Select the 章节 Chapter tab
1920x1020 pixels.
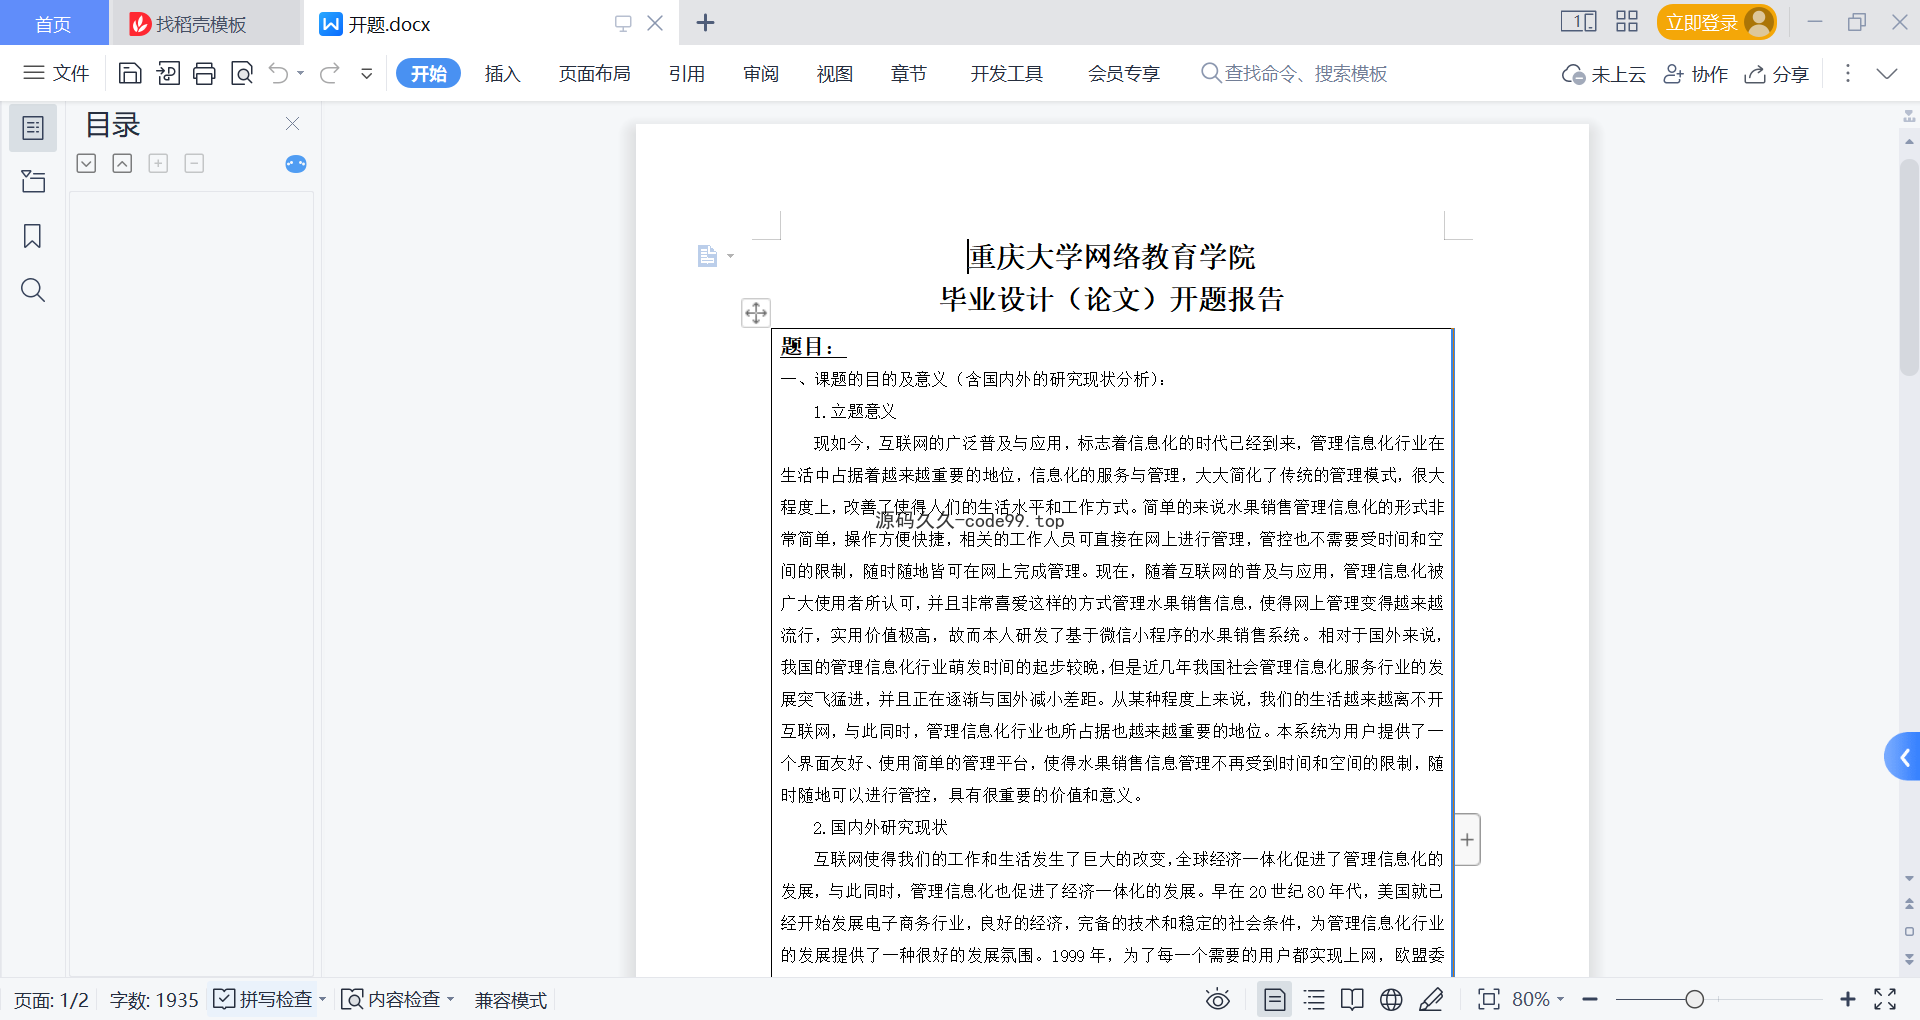[909, 73]
